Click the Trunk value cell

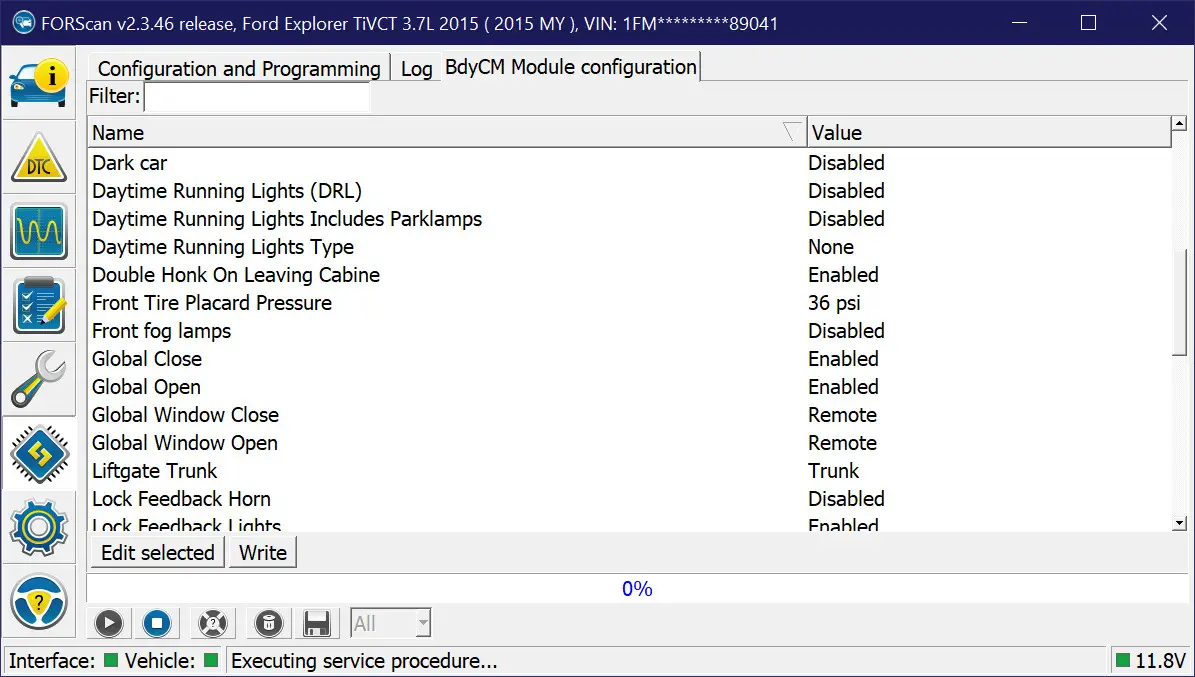(834, 471)
